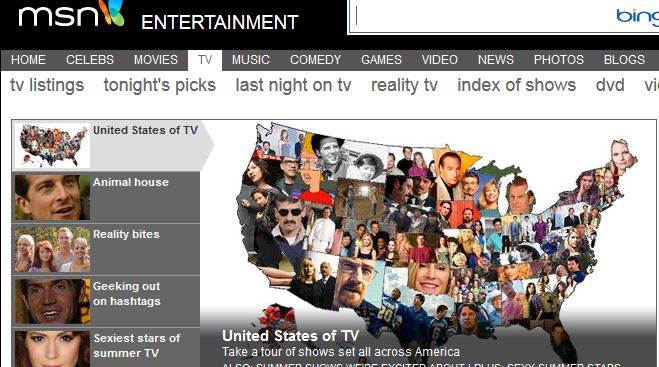Go to the HOME tab
This screenshot has height=367, width=659.
click(28, 60)
